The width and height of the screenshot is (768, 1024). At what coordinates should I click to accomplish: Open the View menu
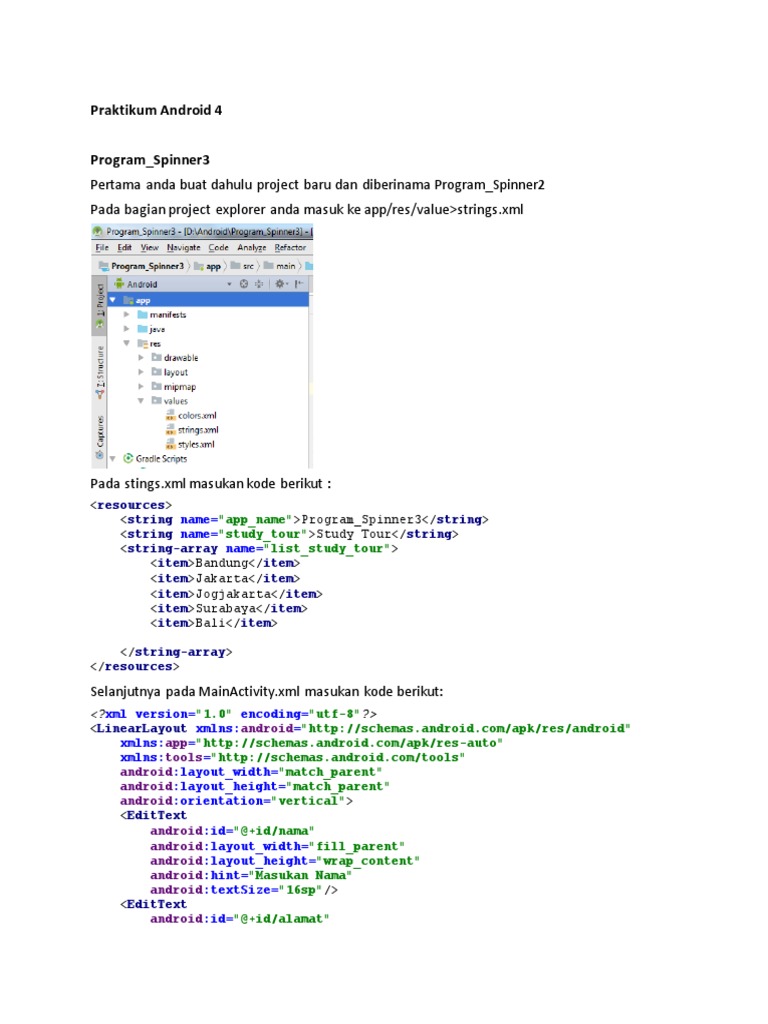[150, 248]
